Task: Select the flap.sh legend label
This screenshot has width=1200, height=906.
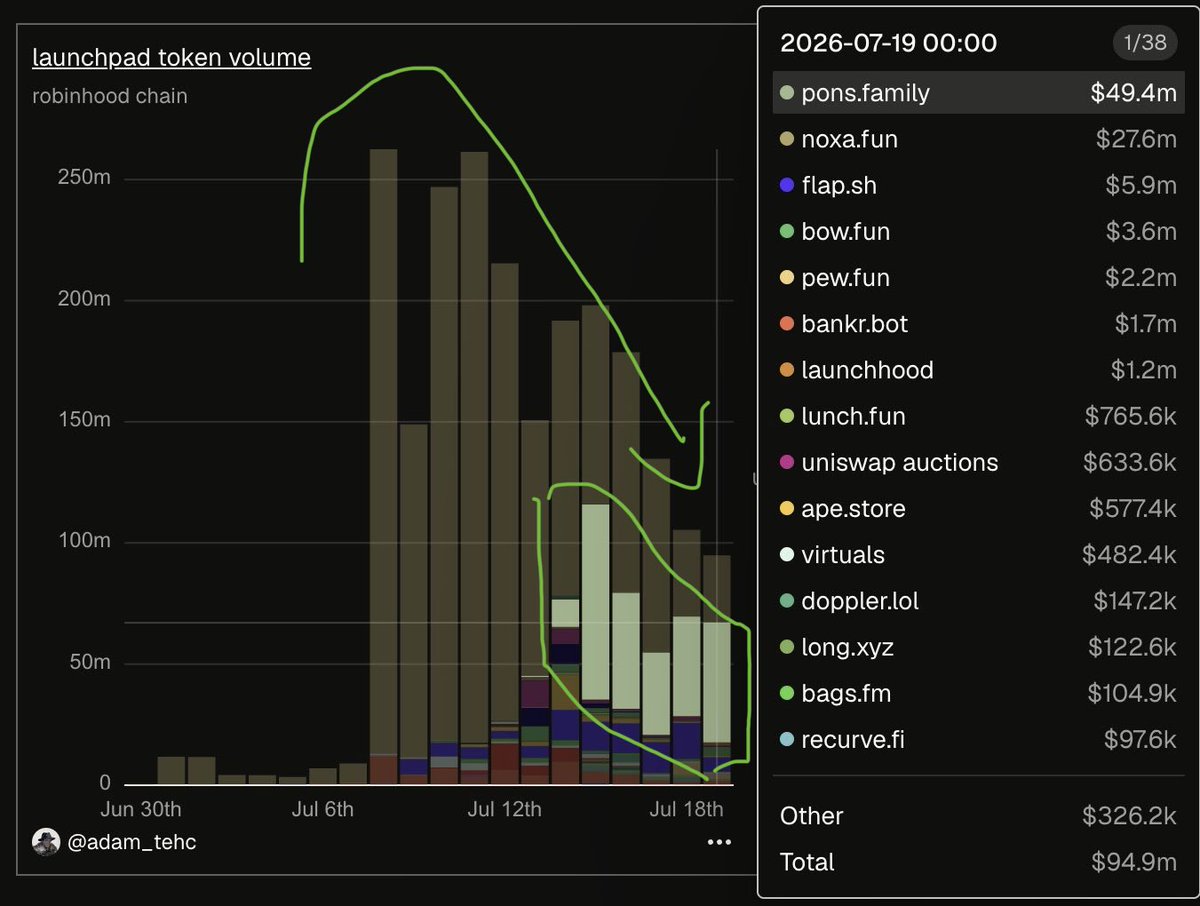Action: [x=839, y=185]
